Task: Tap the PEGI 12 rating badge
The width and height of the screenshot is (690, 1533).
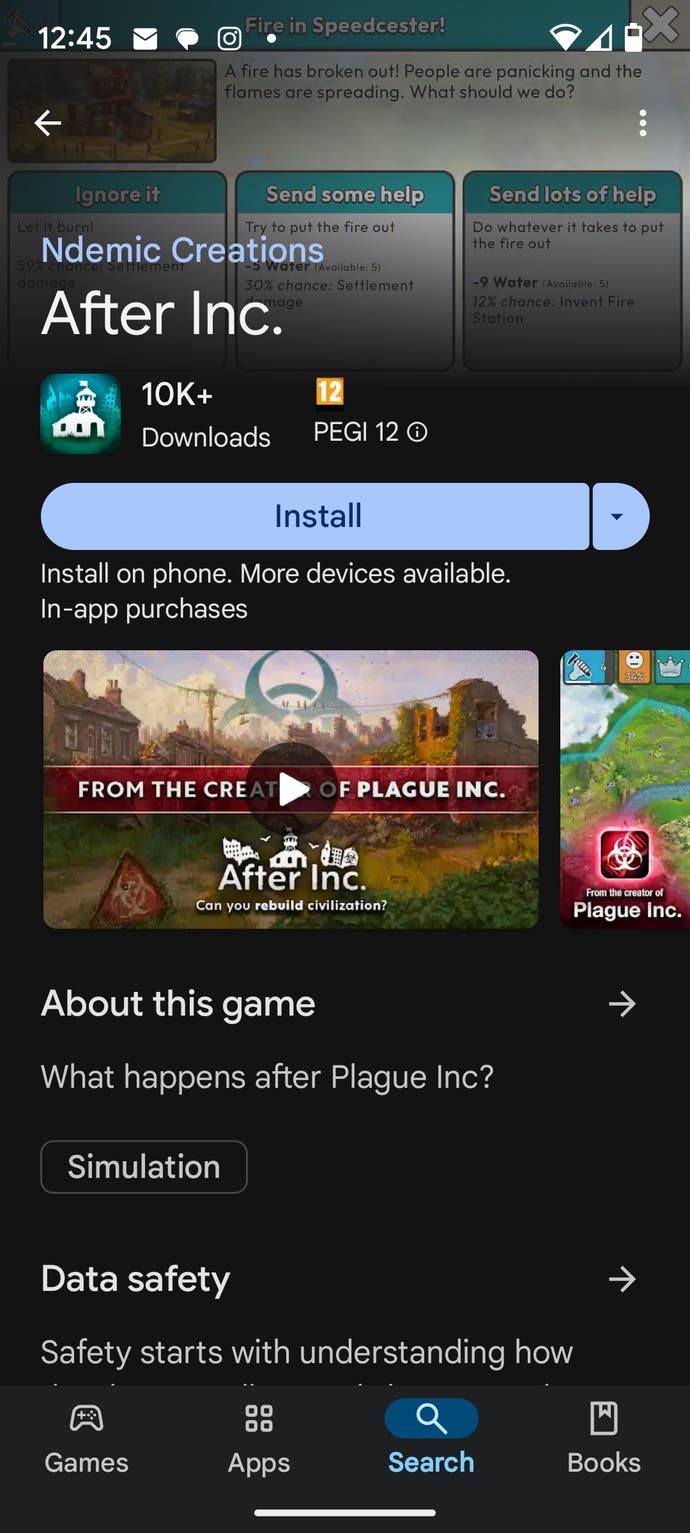Action: click(x=329, y=392)
